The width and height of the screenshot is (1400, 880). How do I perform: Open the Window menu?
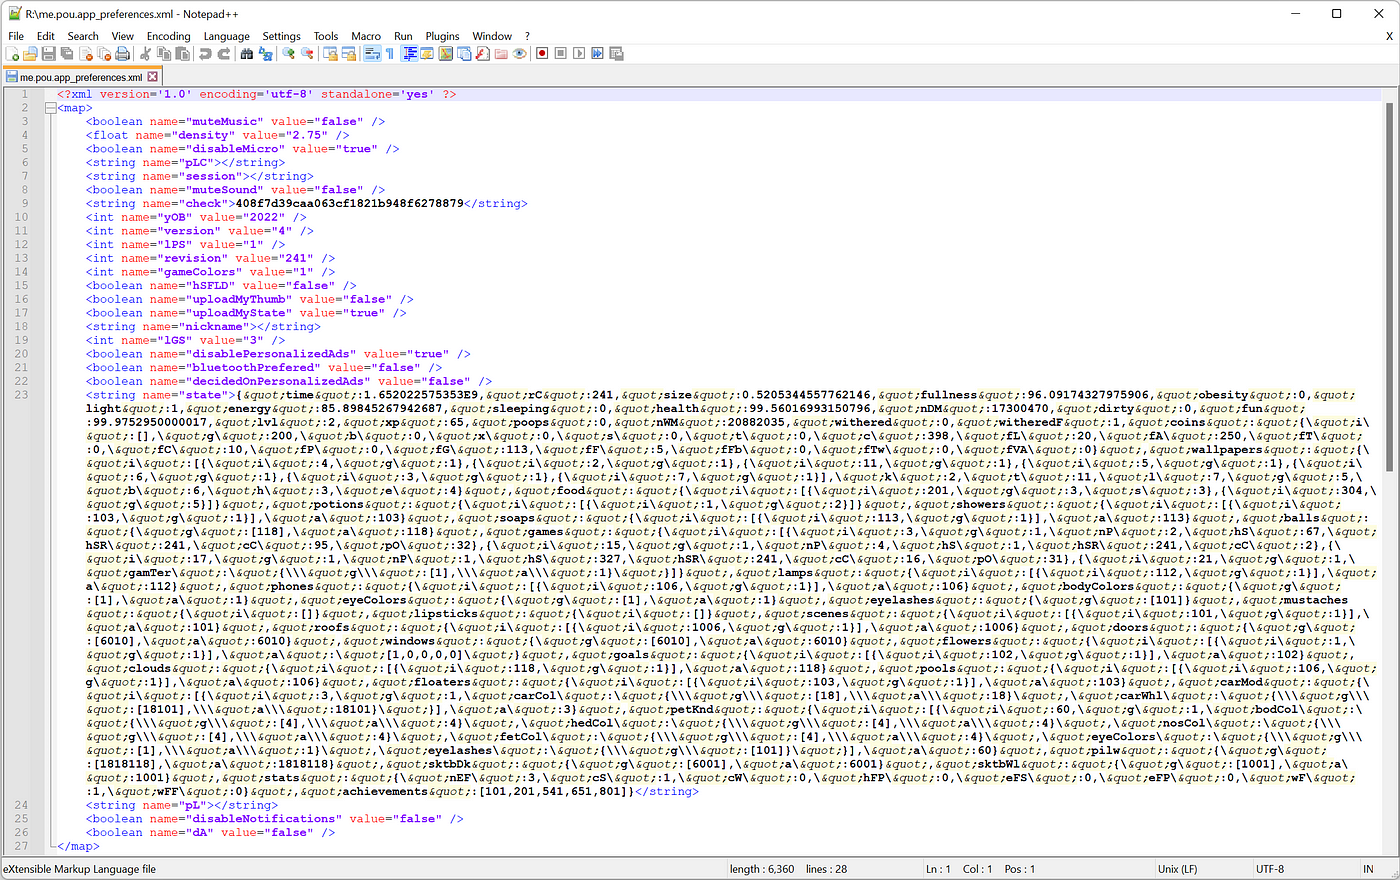tap(492, 36)
